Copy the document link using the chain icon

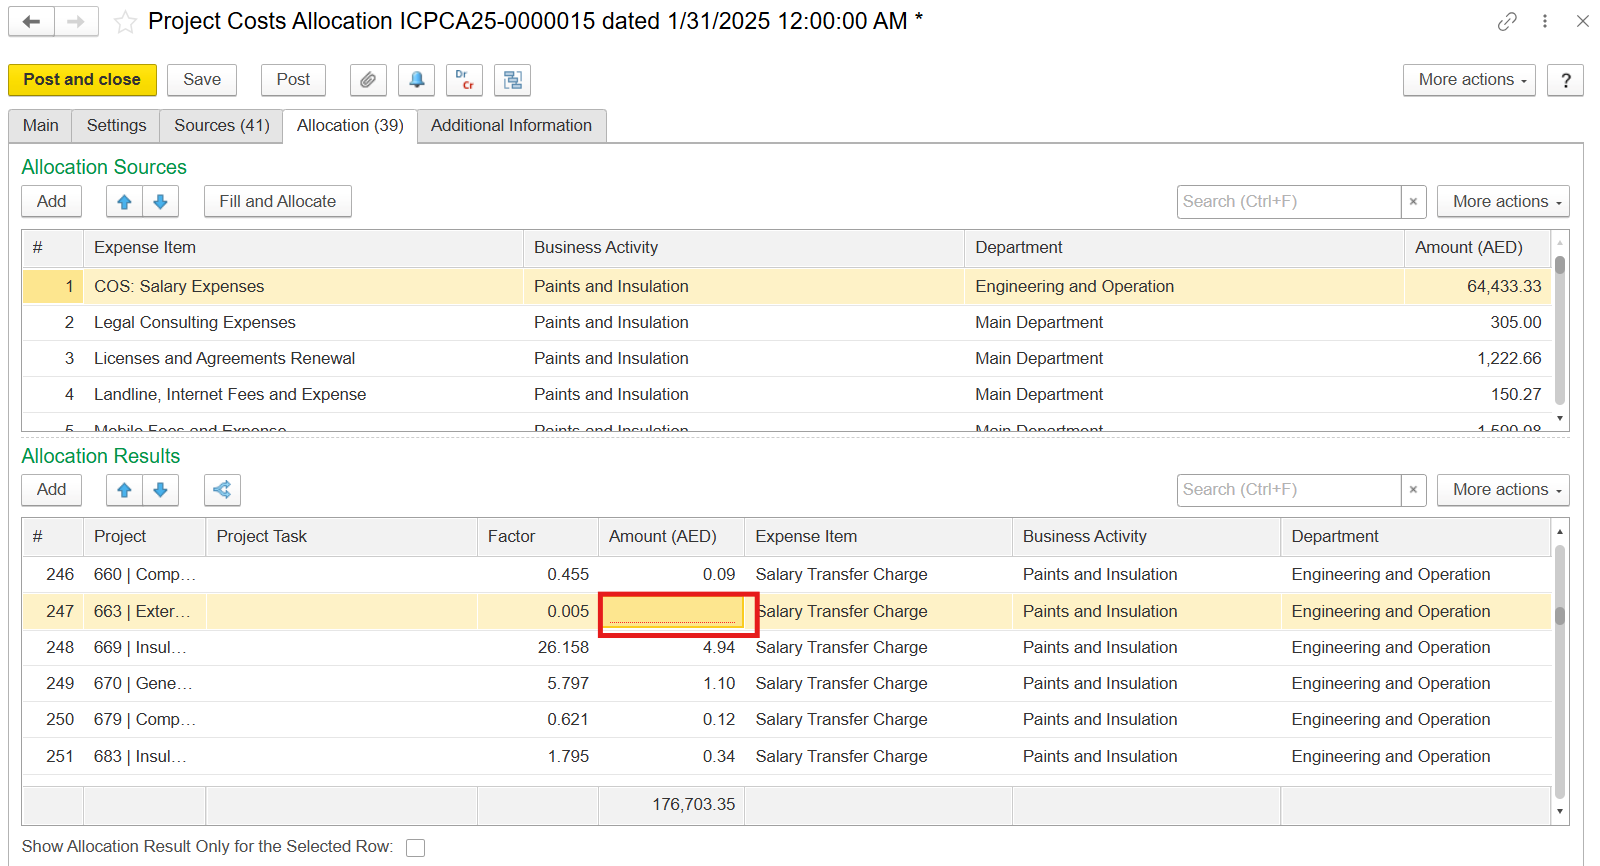point(1507,22)
